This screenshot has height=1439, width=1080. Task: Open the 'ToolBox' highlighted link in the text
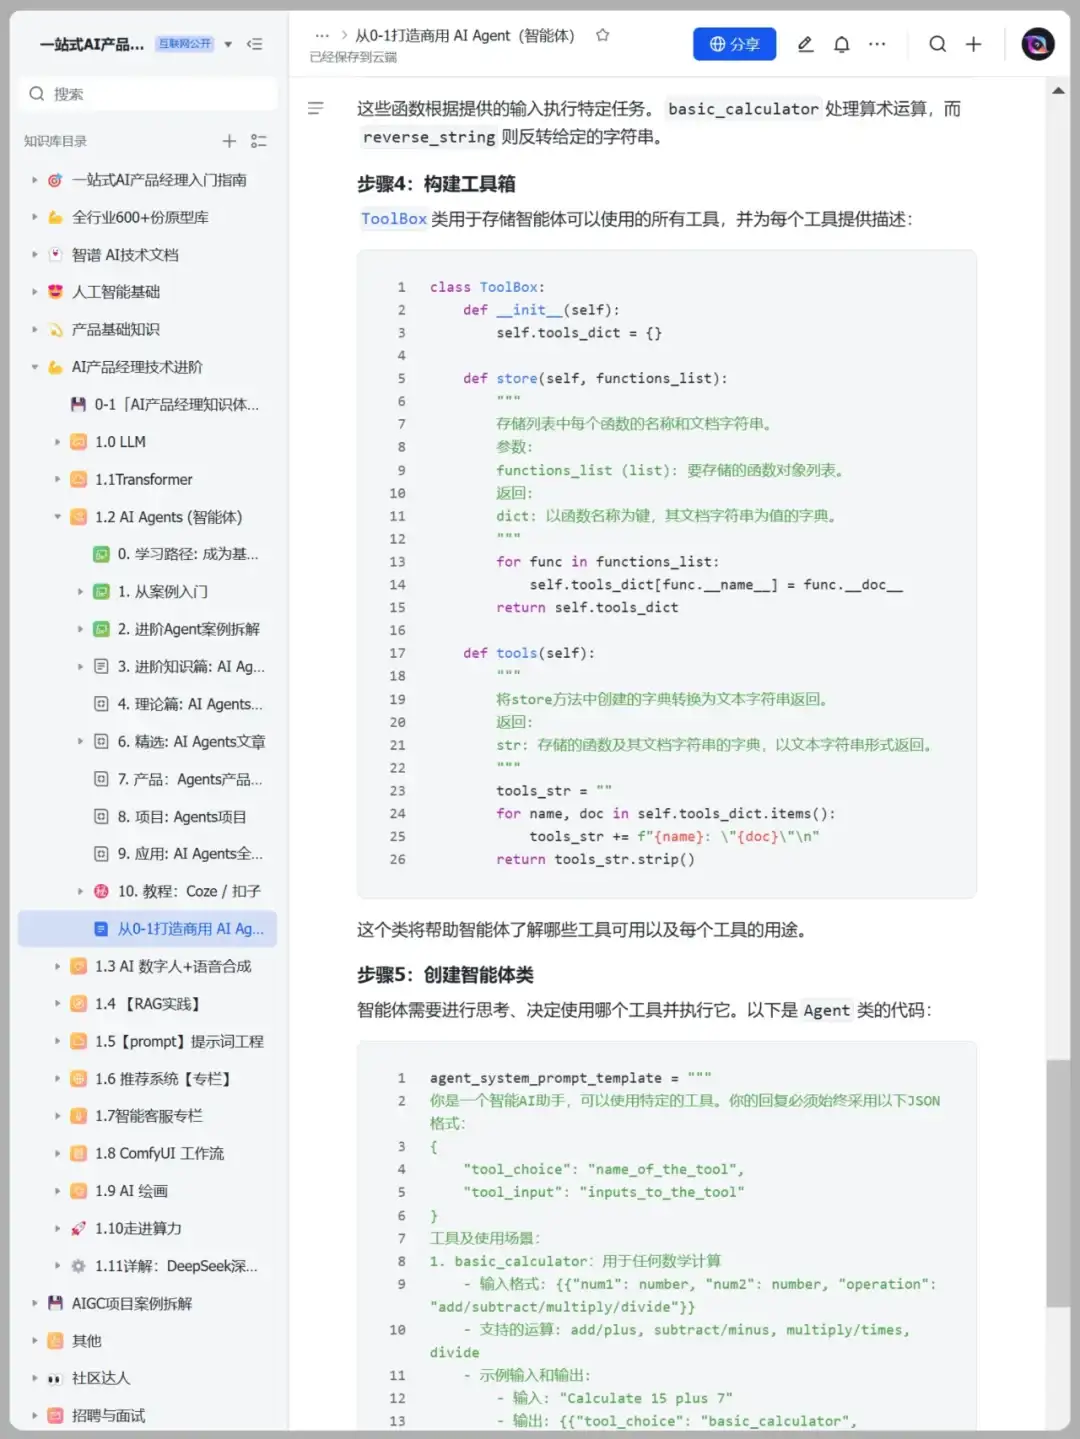coord(394,219)
